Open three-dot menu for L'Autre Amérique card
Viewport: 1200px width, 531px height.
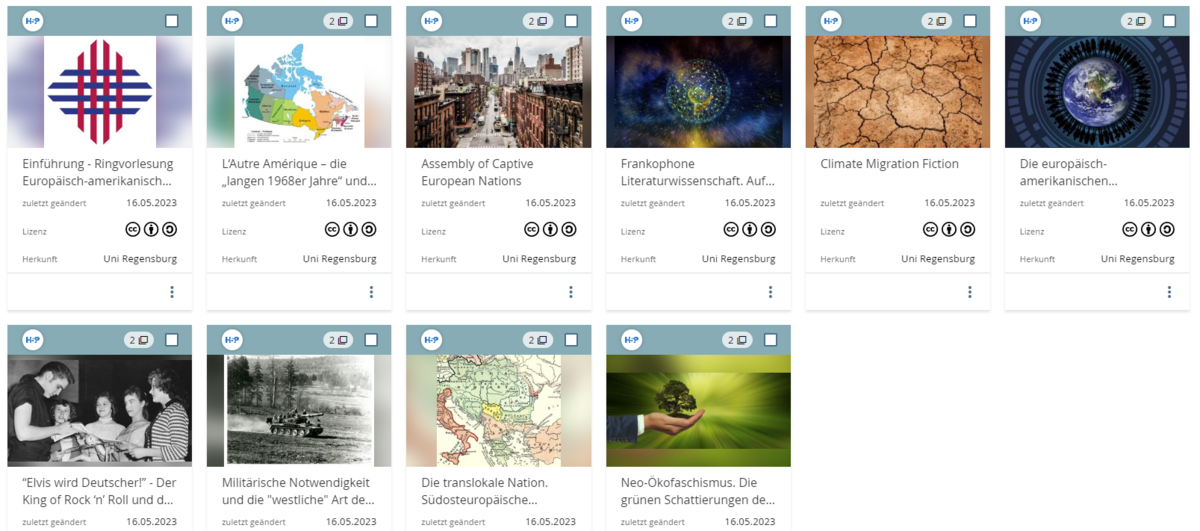371,292
